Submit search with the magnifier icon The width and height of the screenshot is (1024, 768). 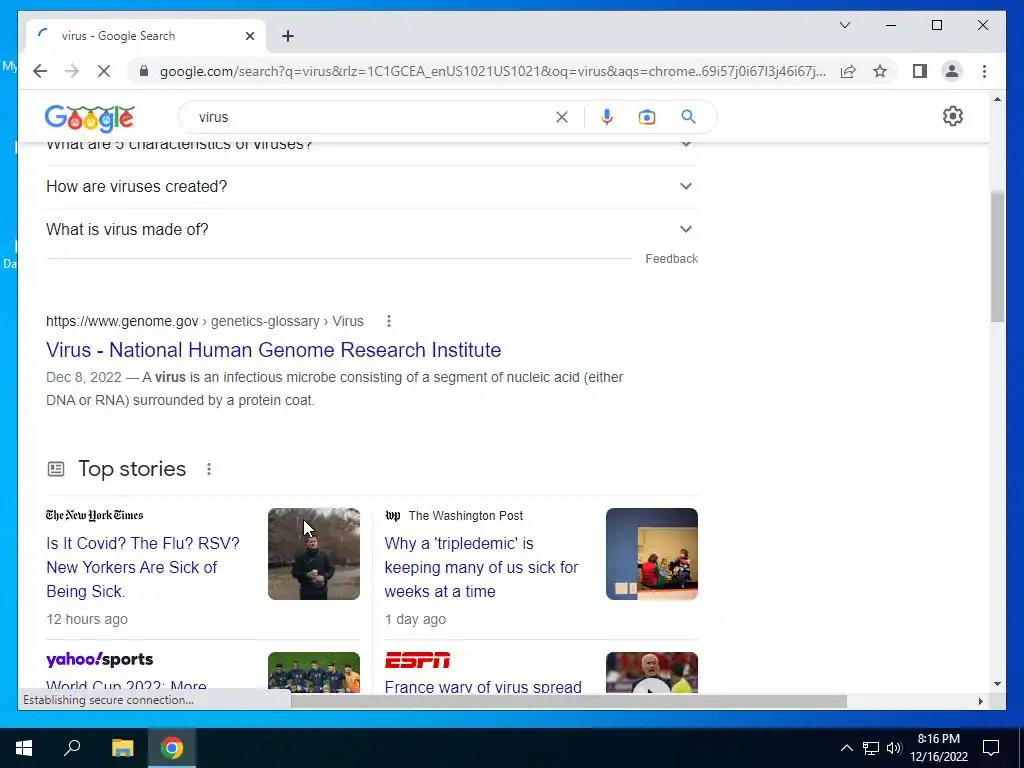coord(688,117)
